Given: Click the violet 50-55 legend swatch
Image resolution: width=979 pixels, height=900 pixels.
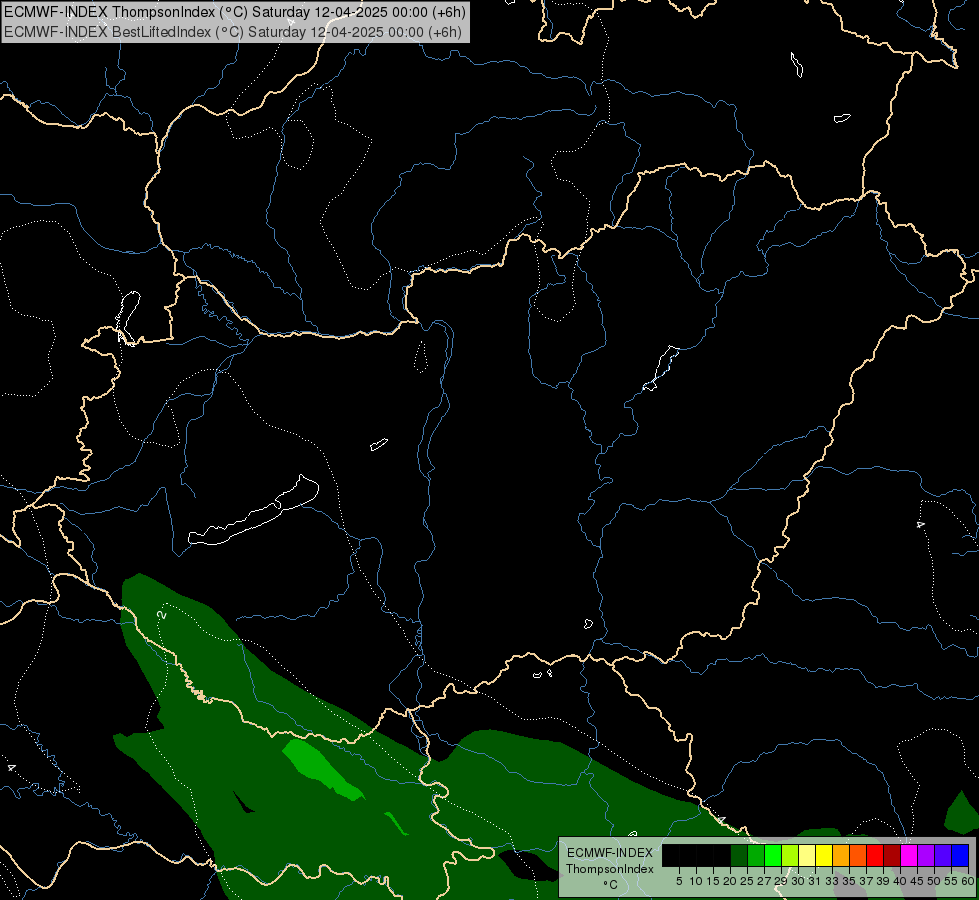Looking at the screenshot, I should 943,855.
